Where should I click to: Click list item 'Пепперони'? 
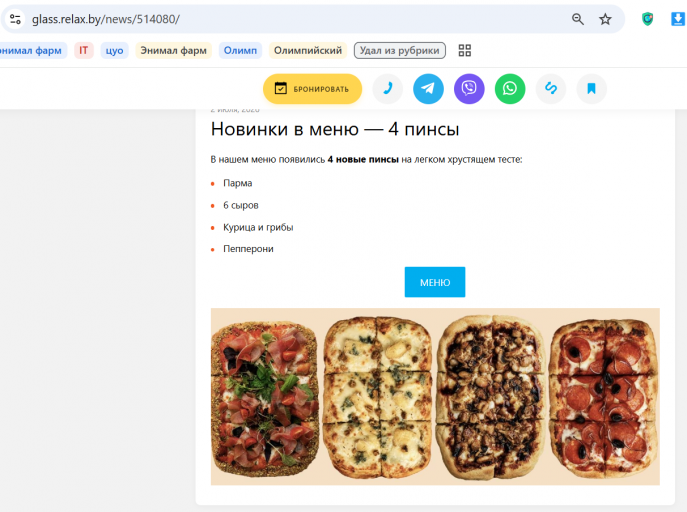coord(248,249)
